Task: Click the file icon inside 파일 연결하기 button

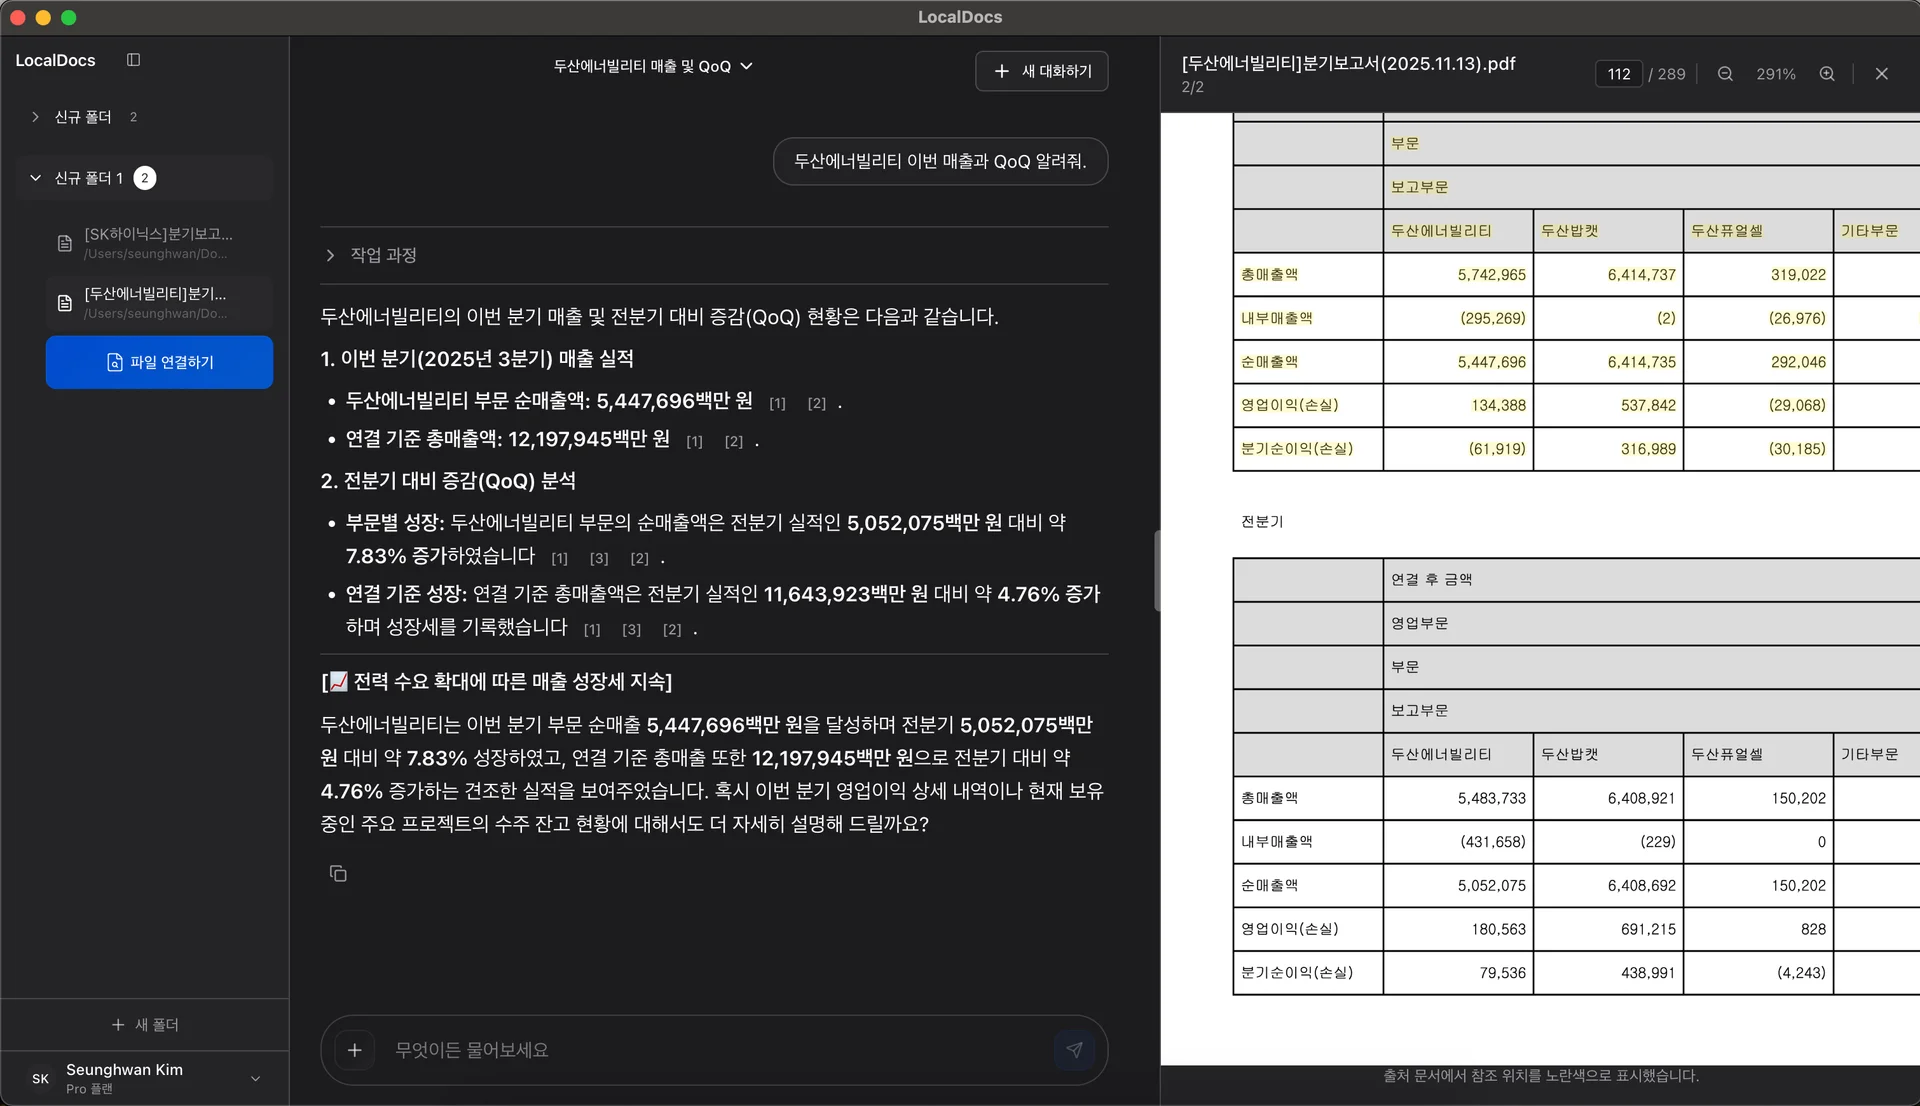Action: pos(113,362)
